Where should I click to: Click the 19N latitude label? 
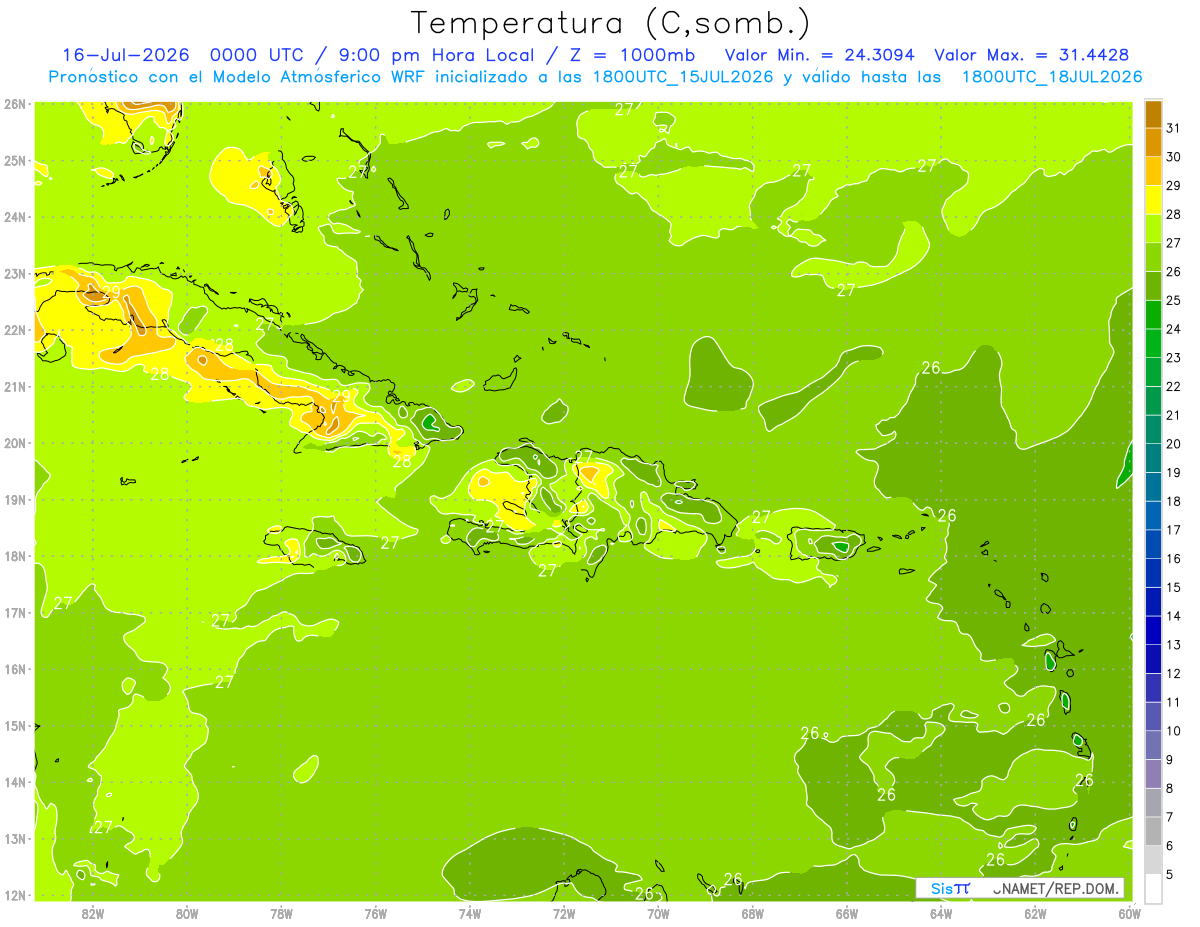14,499
